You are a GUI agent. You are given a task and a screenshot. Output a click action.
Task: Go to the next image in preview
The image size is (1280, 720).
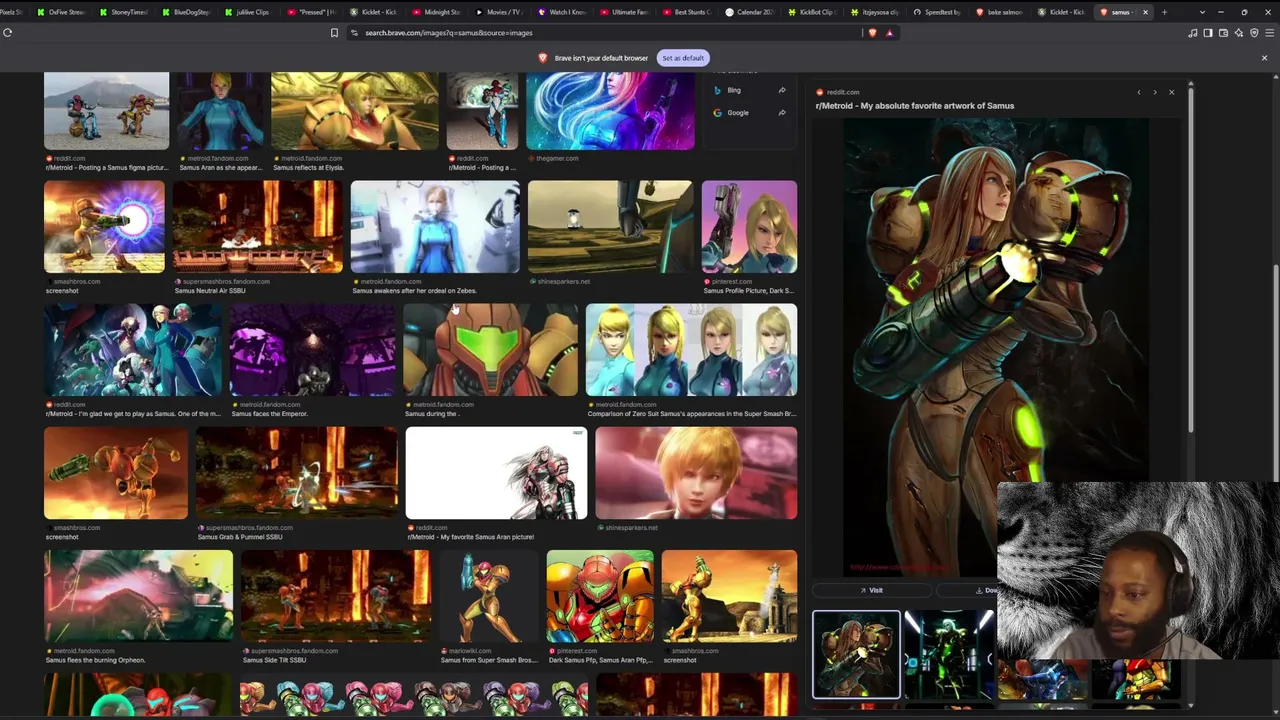point(1155,92)
